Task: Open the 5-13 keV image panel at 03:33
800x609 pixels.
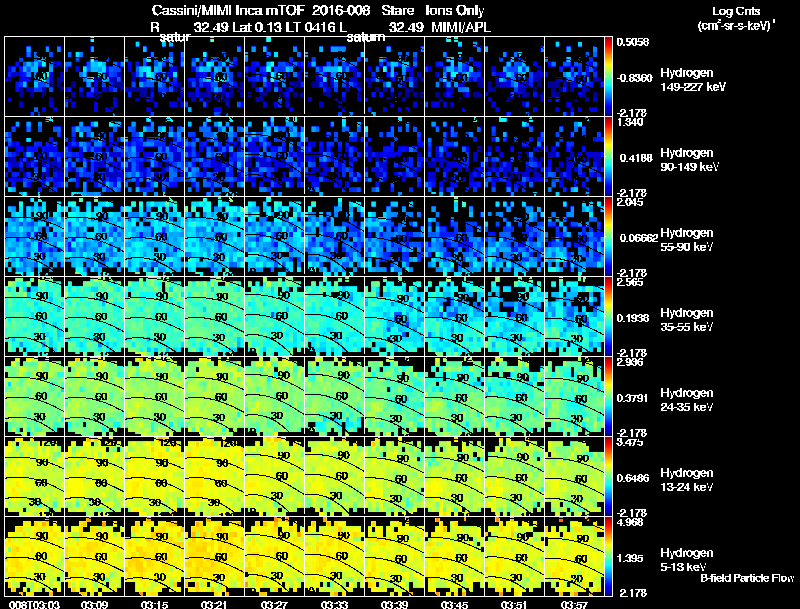Action: pyautogui.click(x=335, y=556)
